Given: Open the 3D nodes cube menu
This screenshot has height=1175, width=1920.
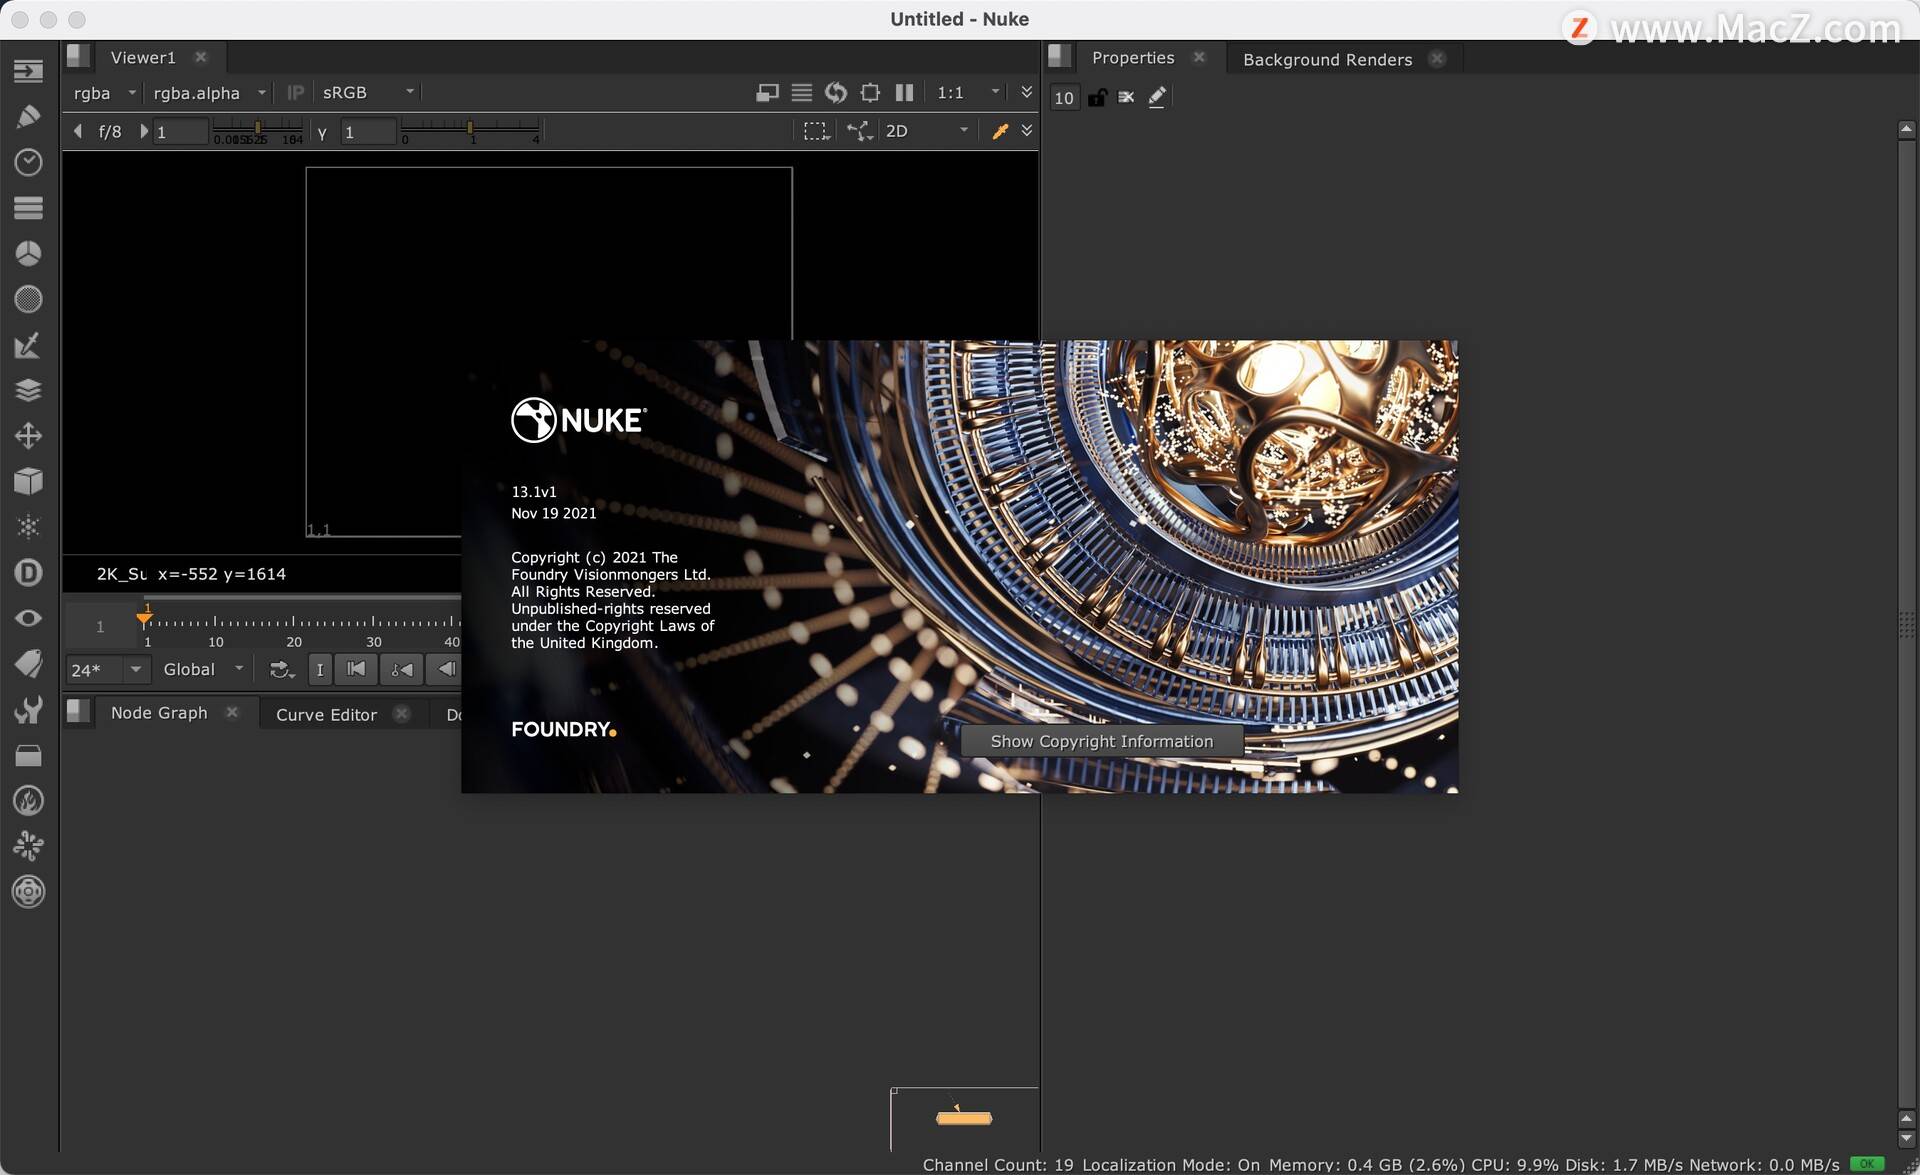Looking at the screenshot, I should click(28, 481).
